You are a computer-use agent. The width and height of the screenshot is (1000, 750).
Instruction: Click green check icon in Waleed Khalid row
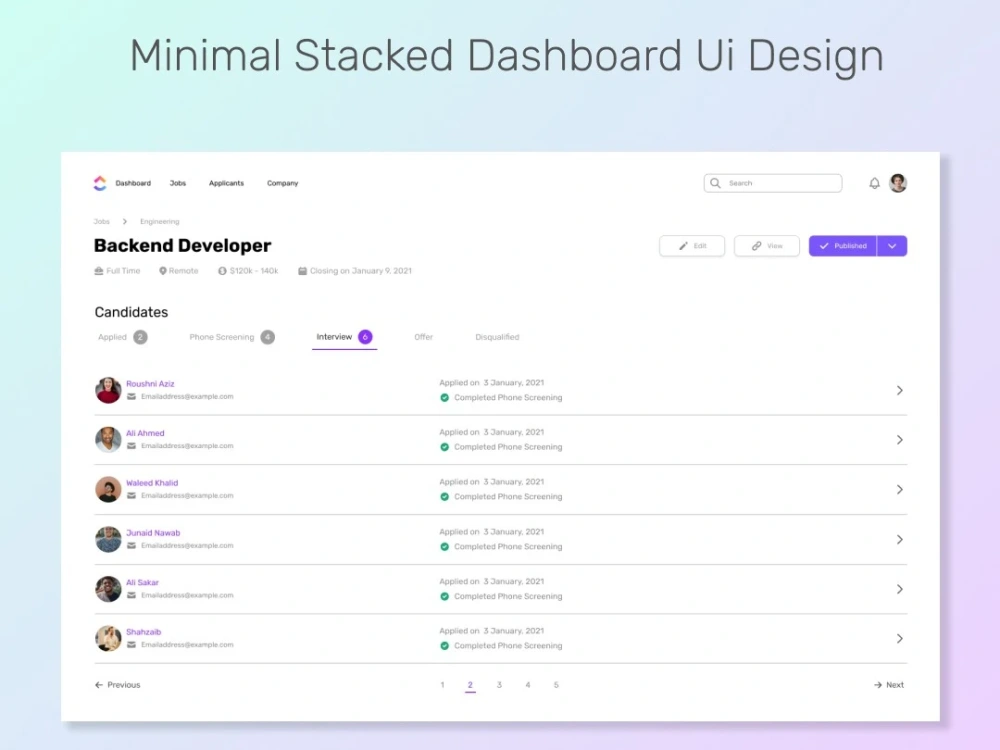point(445,497)
